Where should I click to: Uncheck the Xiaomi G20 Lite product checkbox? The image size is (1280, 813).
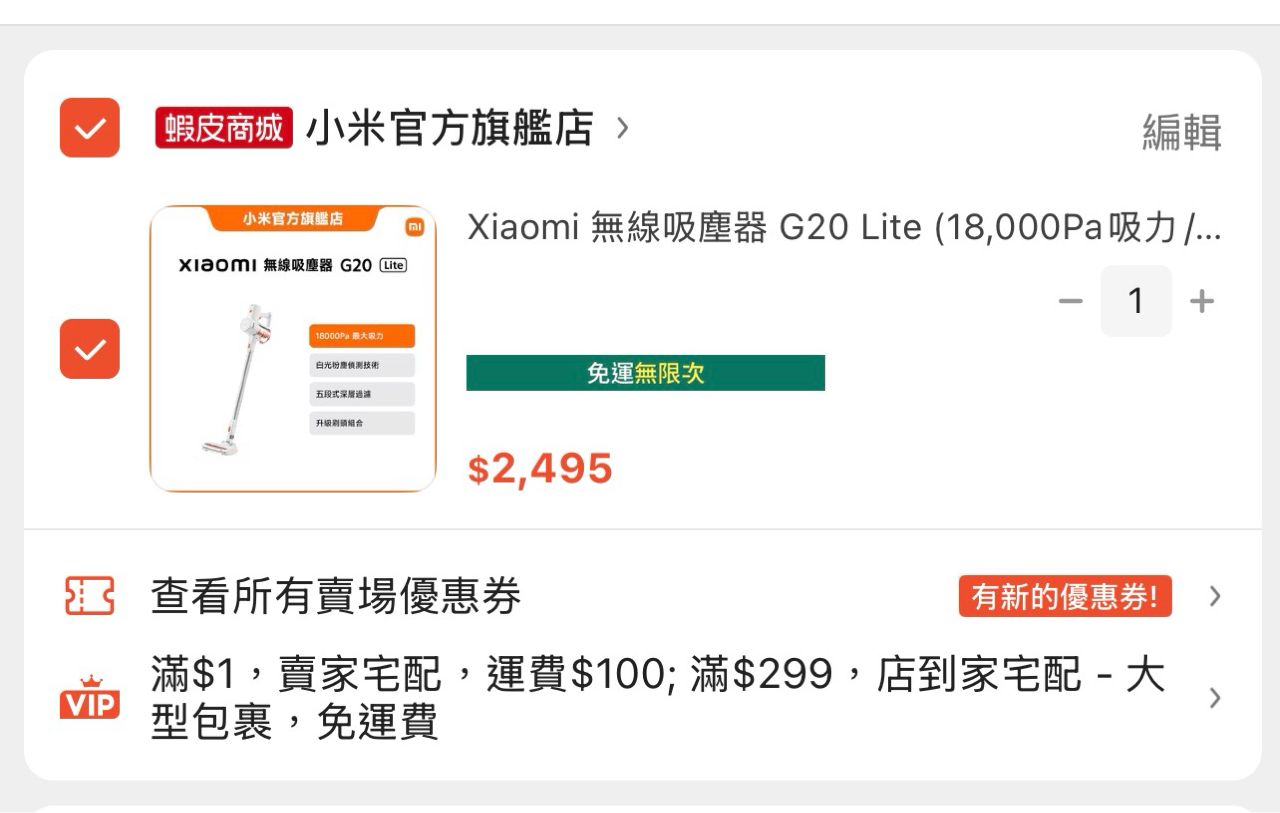point(90,349)
